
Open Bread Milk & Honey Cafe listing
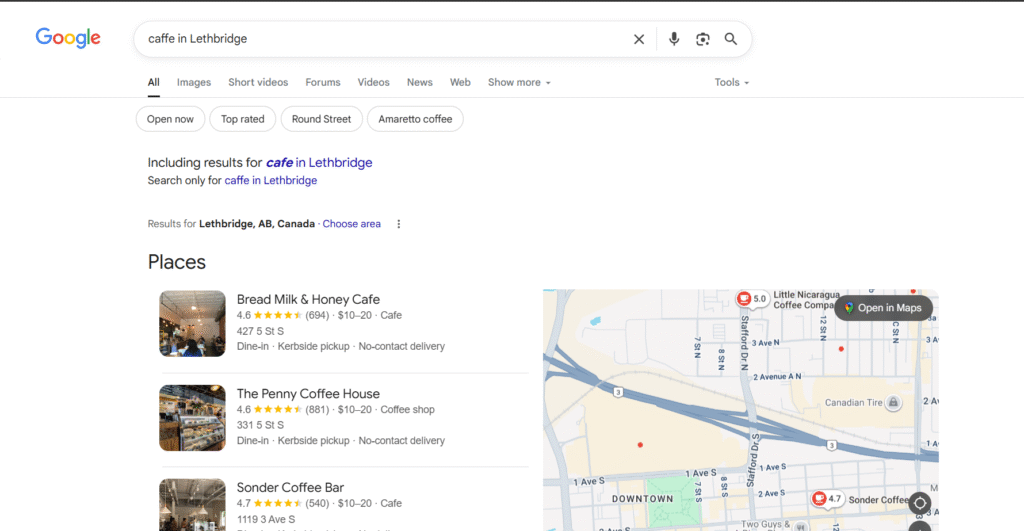coord(308,299)
